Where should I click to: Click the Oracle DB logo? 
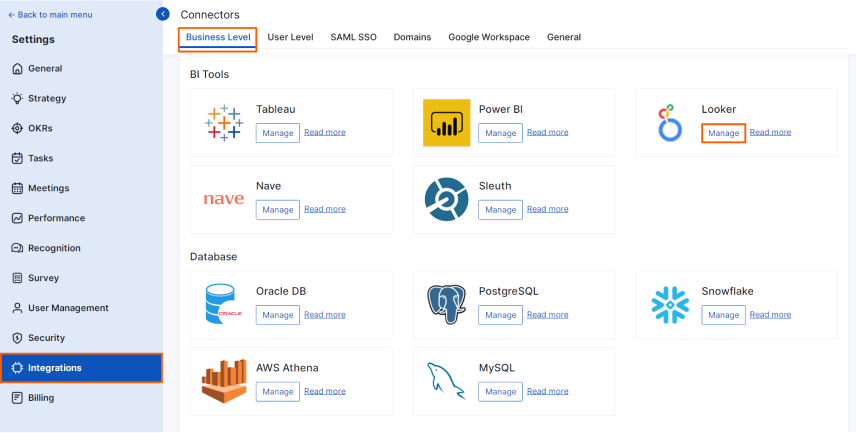223,304
